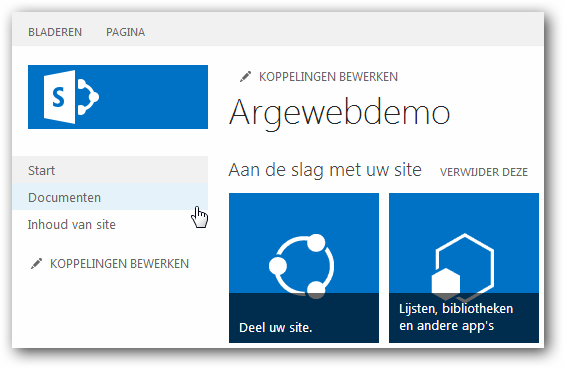
Task: Open the PAGINA ribbon tab
Action: 126,32
